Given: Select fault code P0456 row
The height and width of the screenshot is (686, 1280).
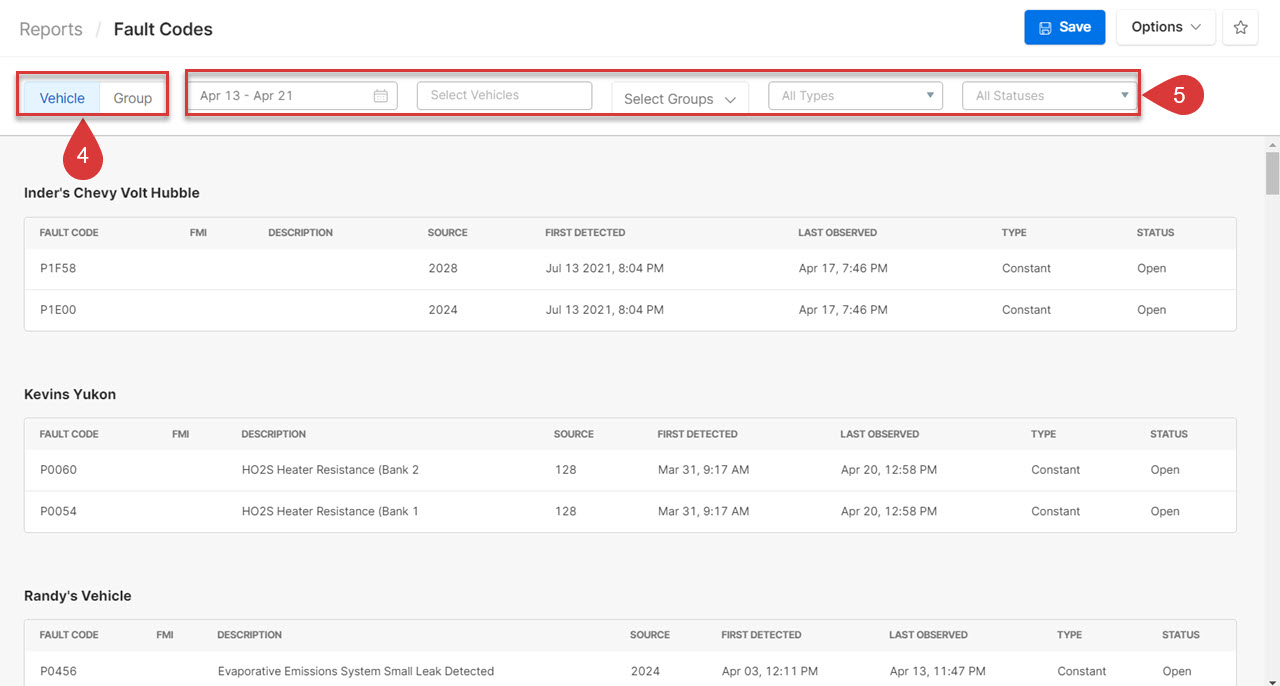Looking at the screenshot, I should coord(58,671).
